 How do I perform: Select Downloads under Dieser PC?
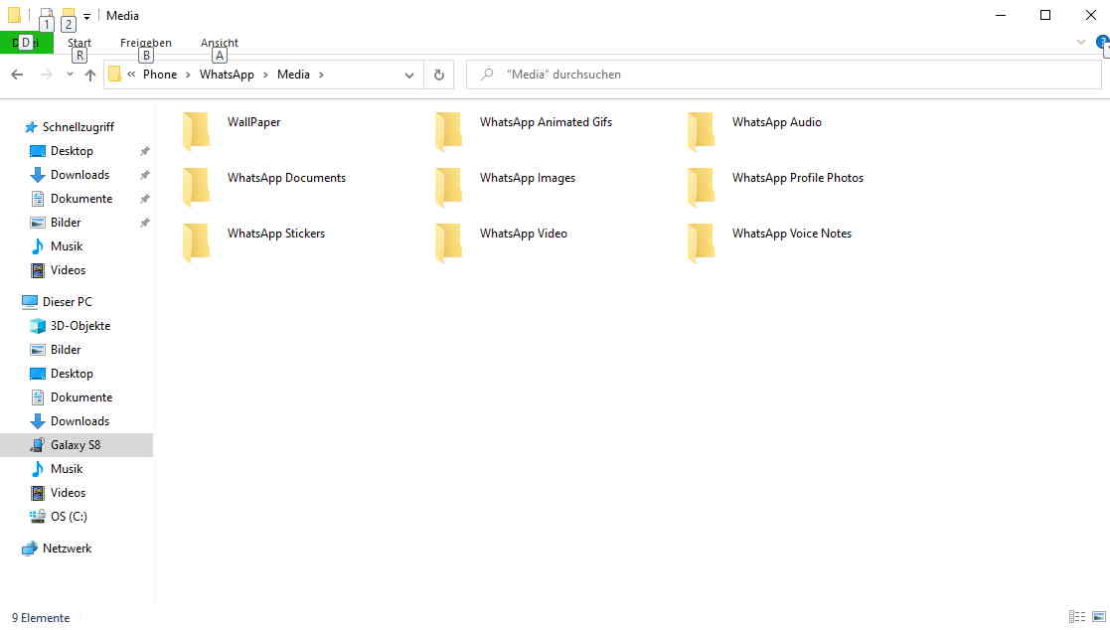pos(80,421)
